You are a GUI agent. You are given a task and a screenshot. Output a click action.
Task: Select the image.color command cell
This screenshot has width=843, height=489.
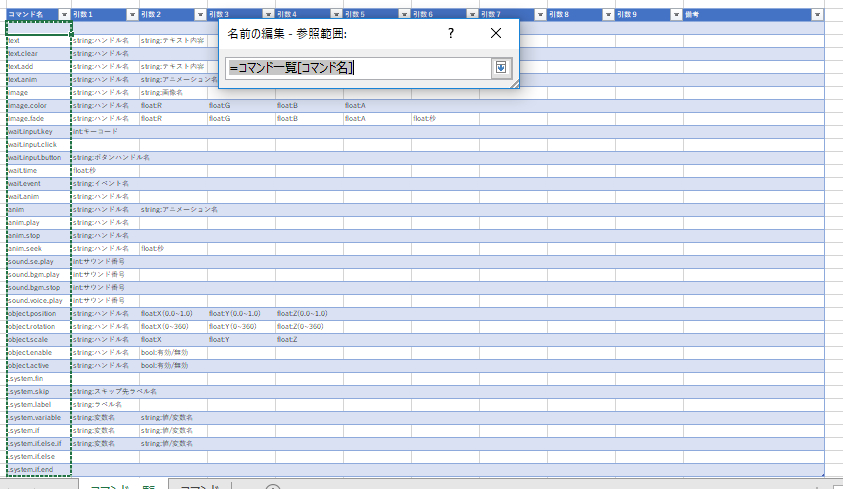point(39,106)
